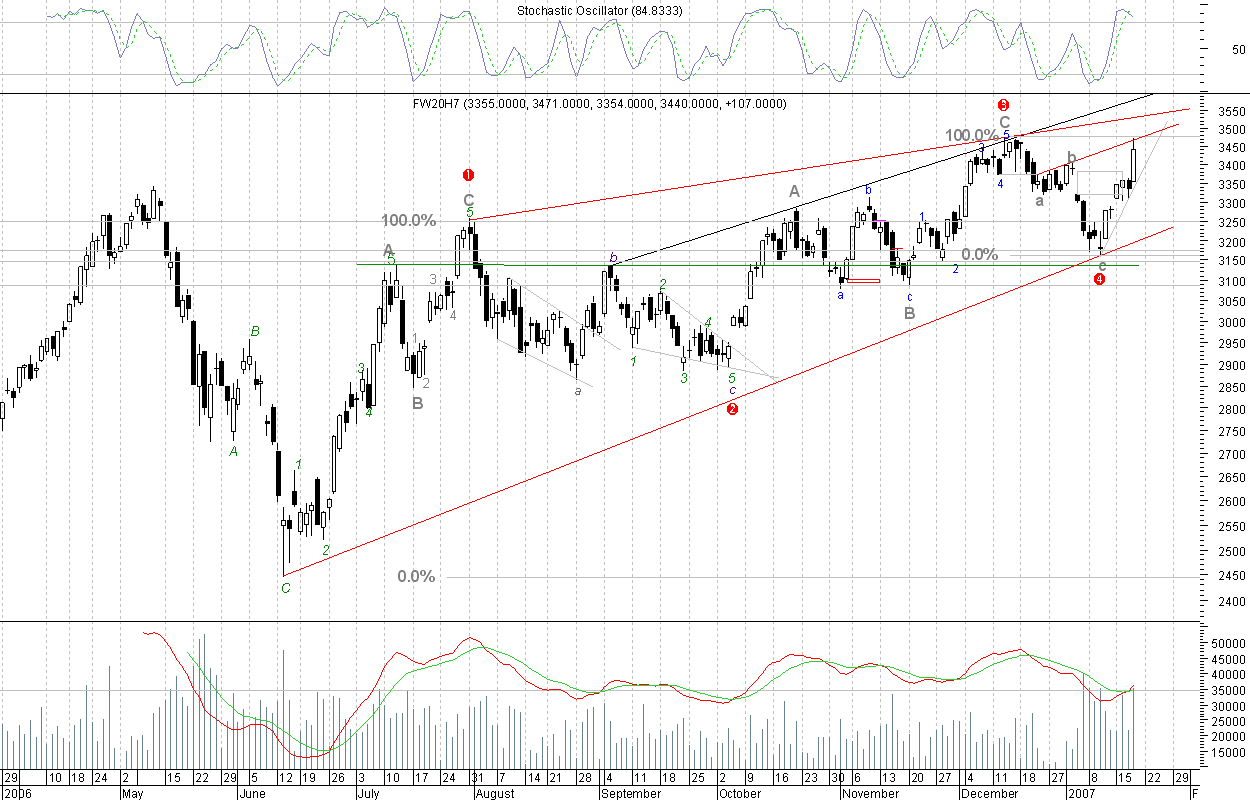Viewport: 1250px width, 800px height.
Task: Select red wave marker 1 above July peak
Action: [x=467, y=174]
